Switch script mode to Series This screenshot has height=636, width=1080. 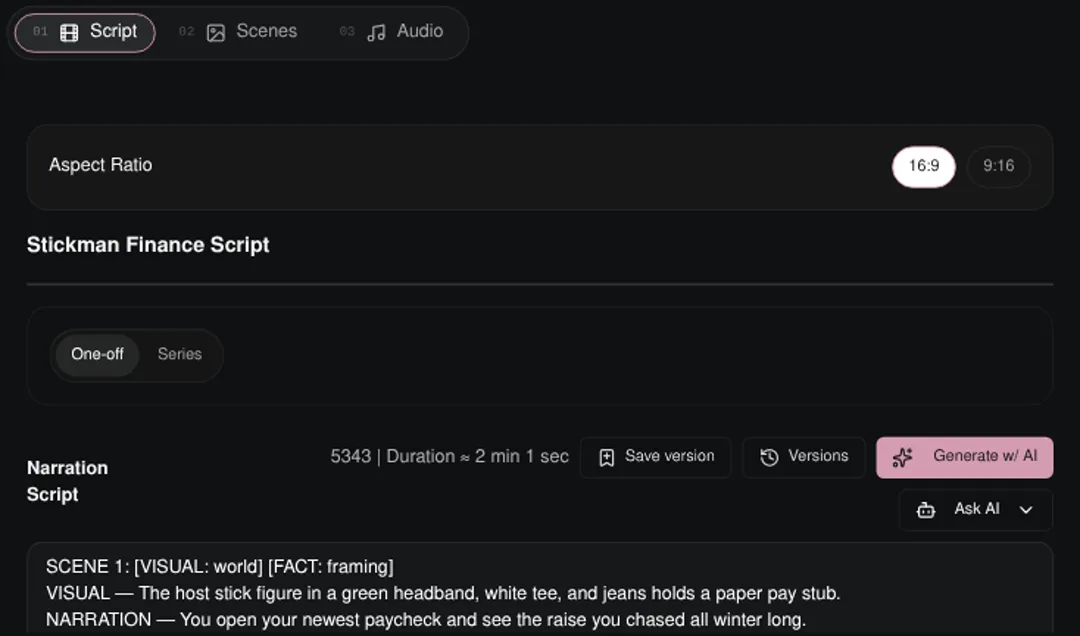(x=180, y=354)
